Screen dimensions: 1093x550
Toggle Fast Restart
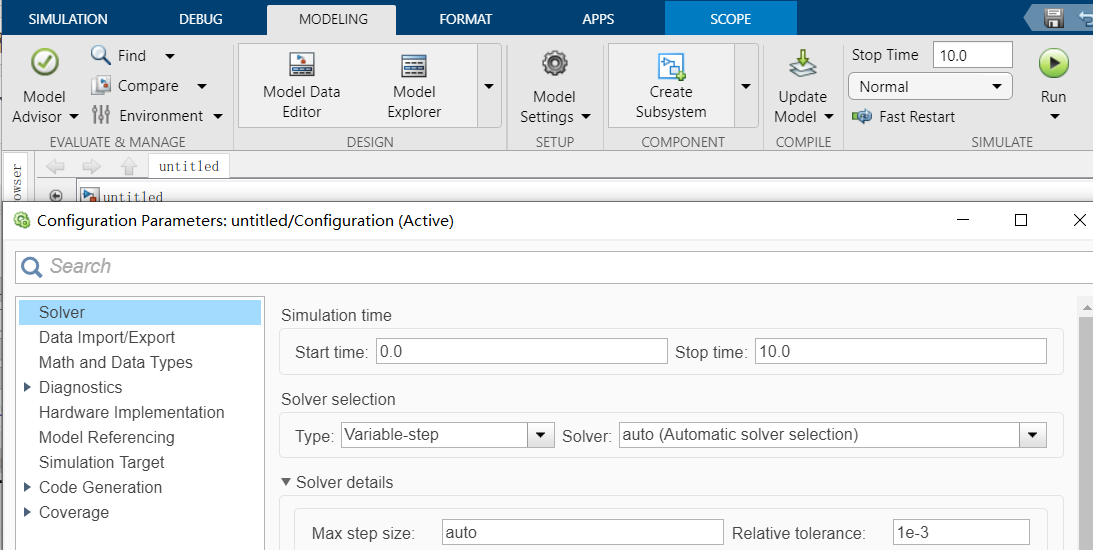point(903,116)
